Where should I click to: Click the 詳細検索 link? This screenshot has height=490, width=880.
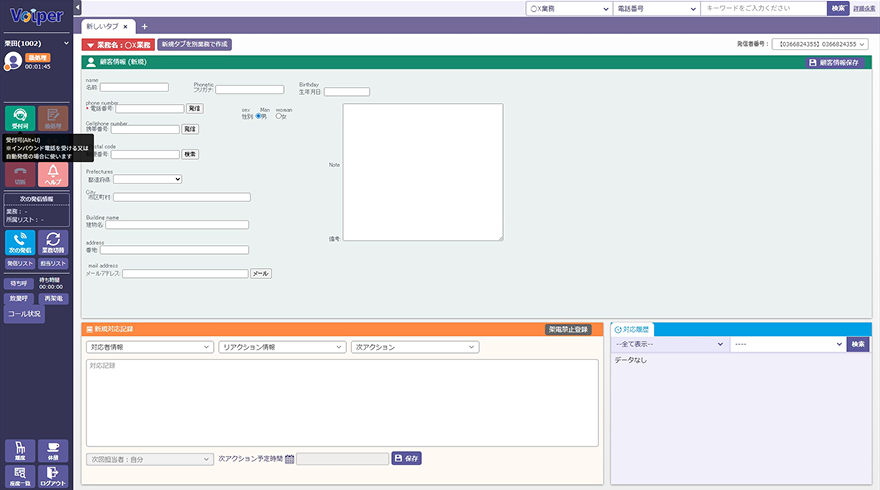[864, 8]
